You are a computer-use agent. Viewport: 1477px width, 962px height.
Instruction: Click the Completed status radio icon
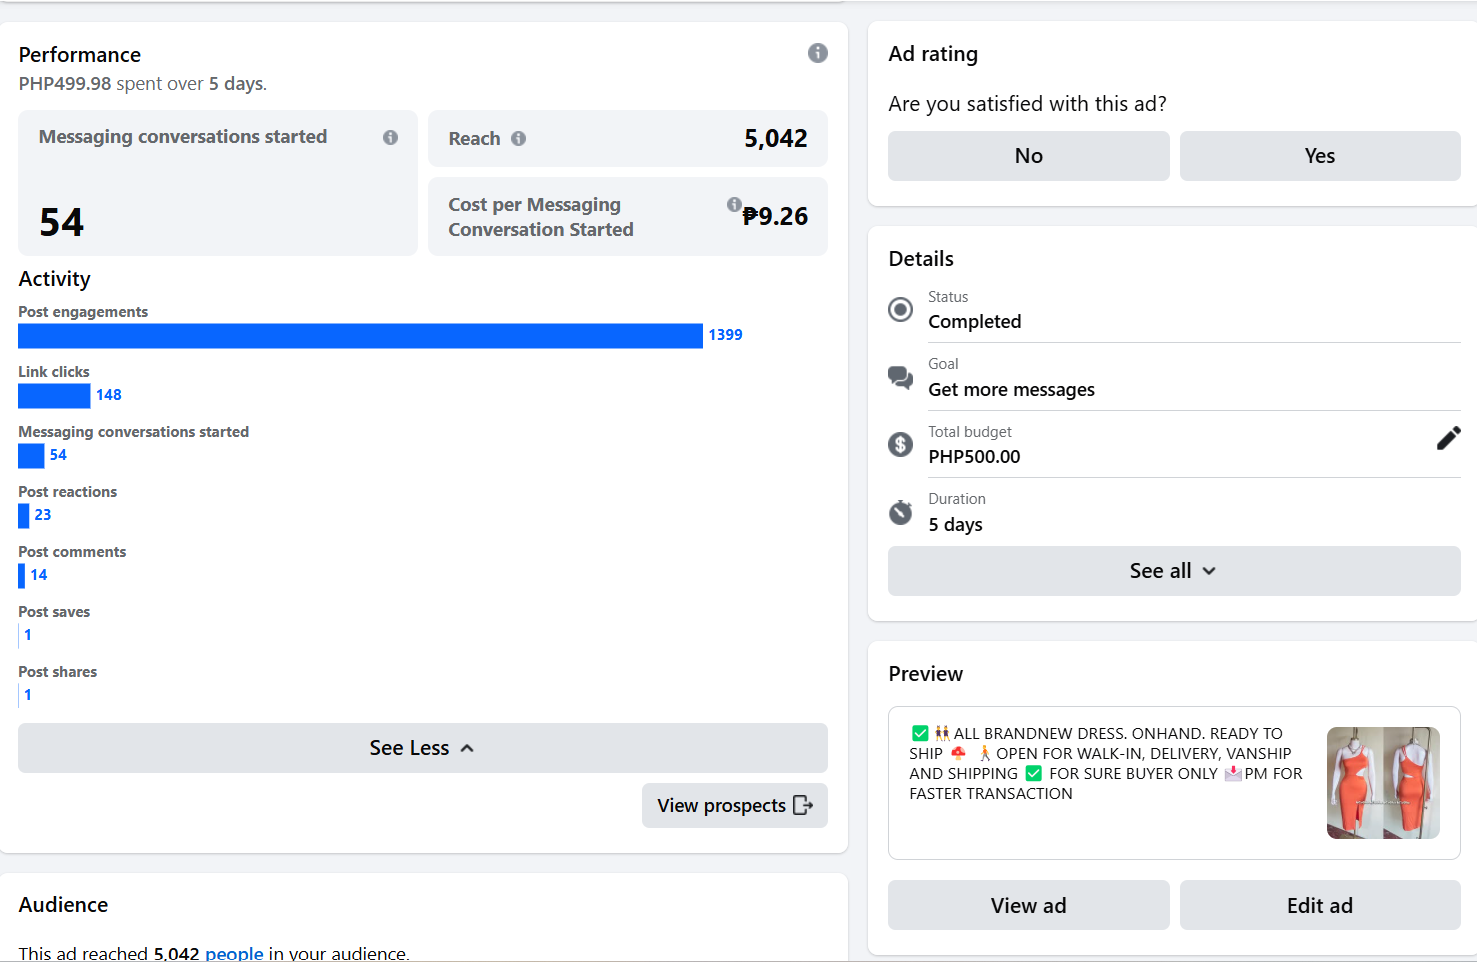tap(900, 310)
